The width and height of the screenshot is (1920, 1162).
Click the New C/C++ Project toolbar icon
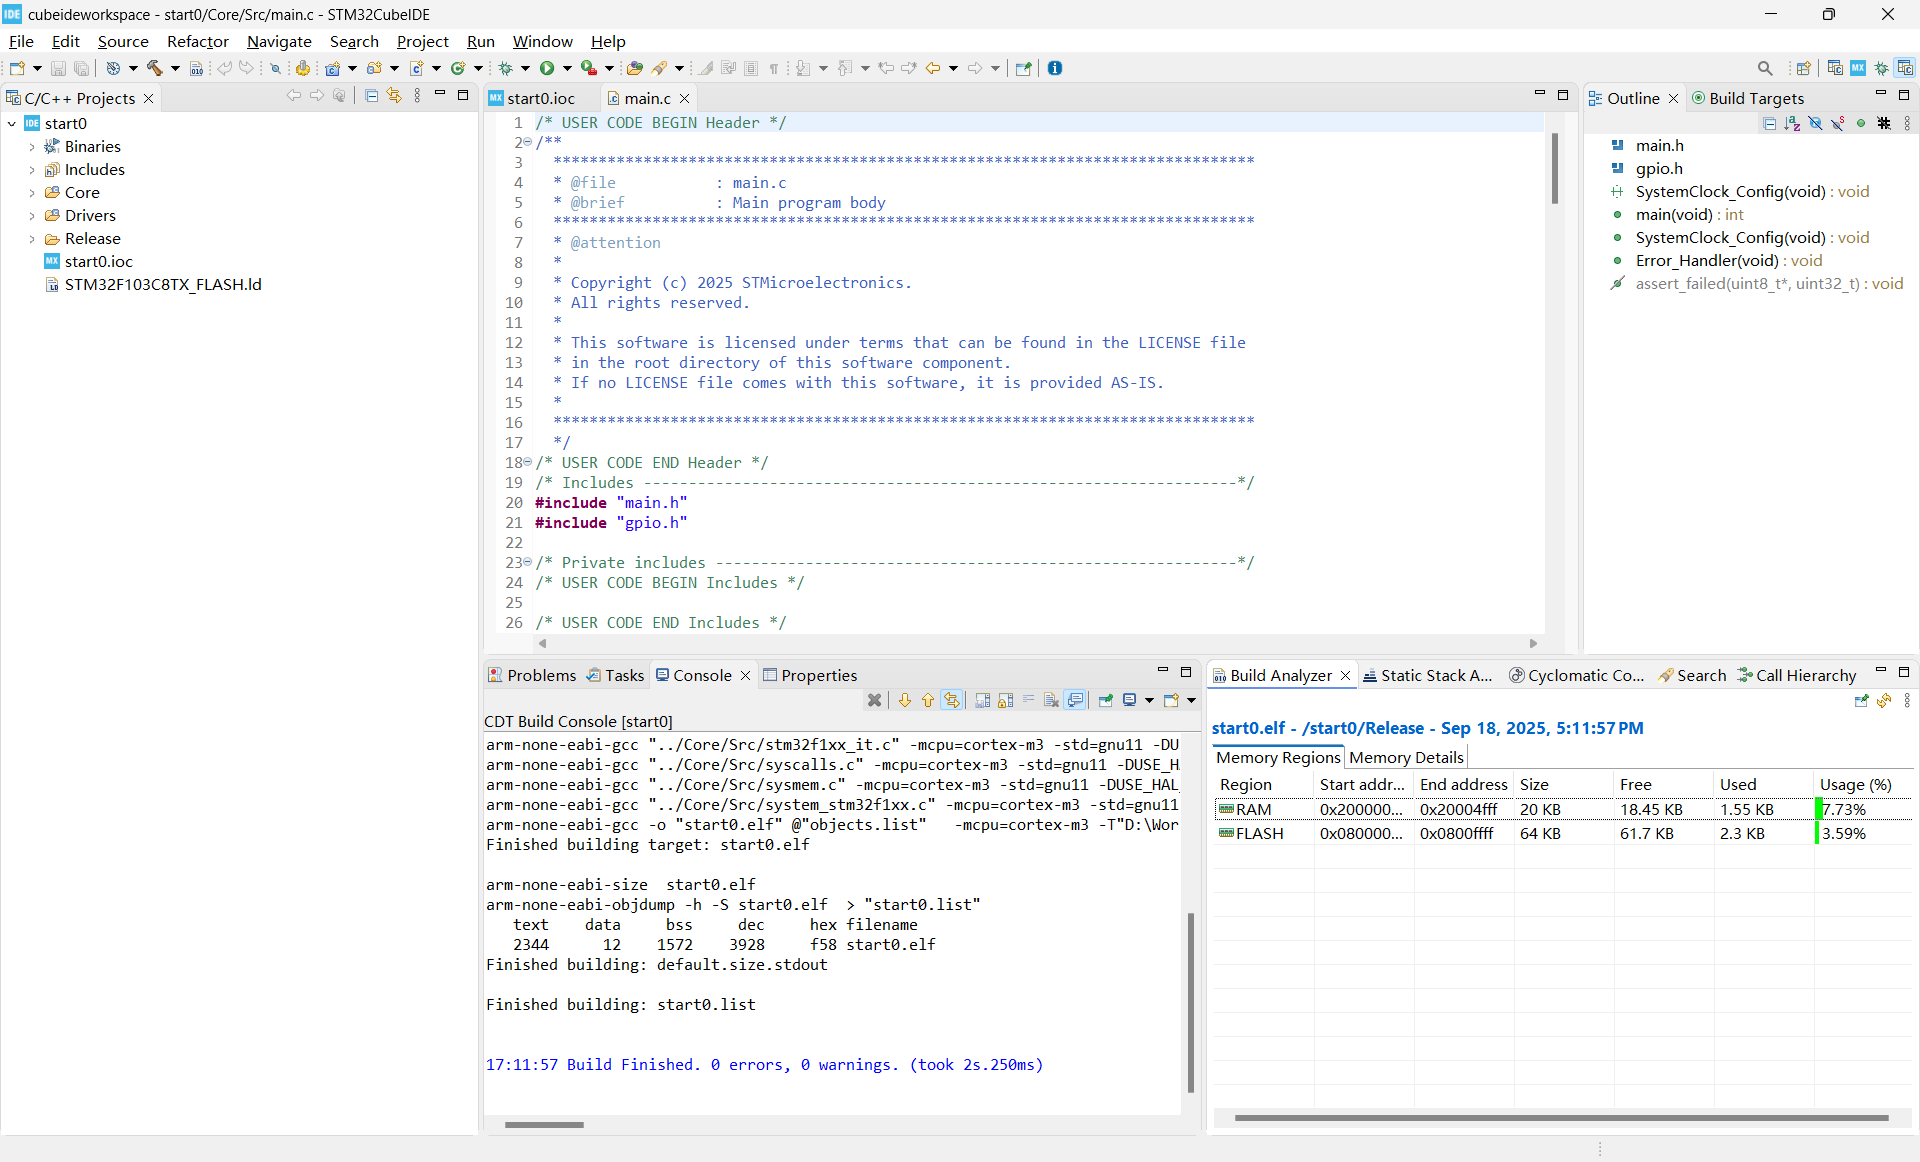[x=333, y=68]
